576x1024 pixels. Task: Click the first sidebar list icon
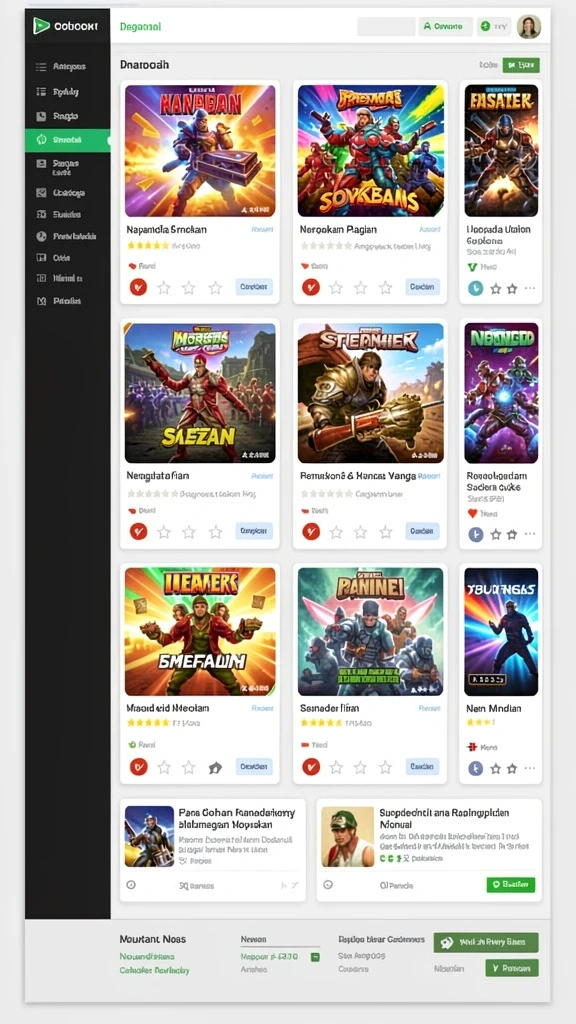click(x=41, y=67)
